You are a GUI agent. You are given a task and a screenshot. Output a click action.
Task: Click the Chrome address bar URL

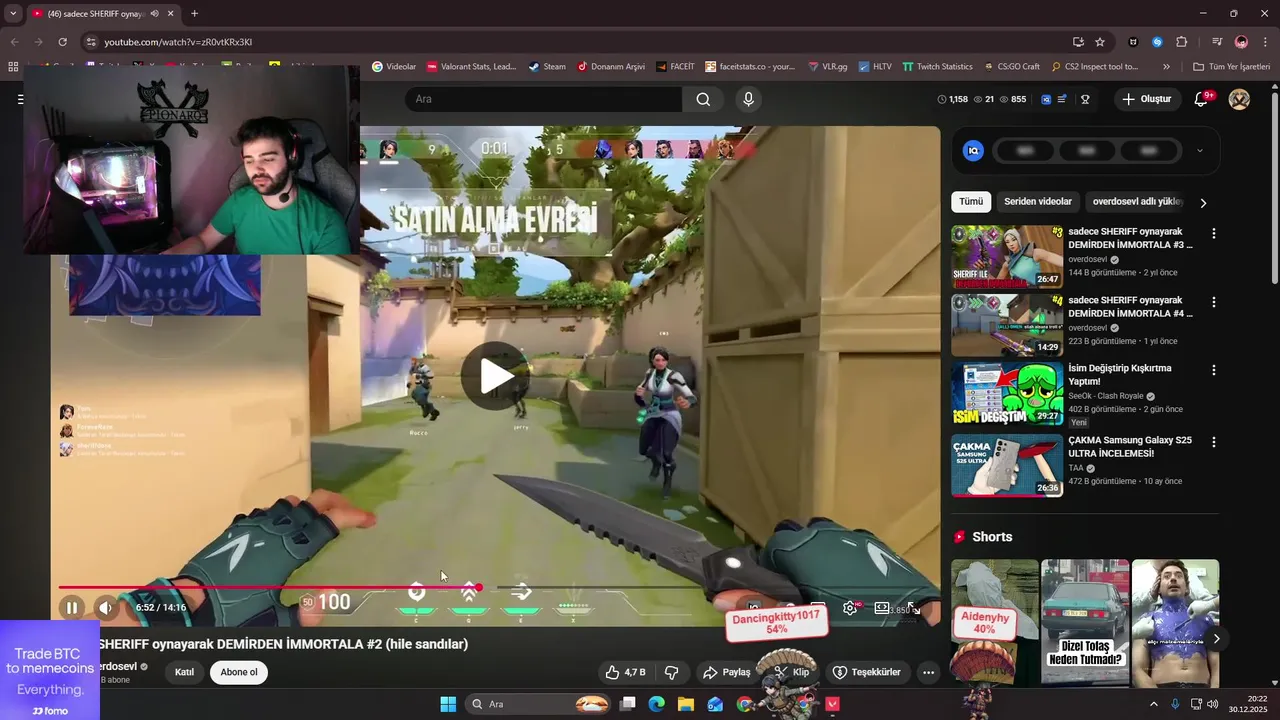[x=178, y=42]
